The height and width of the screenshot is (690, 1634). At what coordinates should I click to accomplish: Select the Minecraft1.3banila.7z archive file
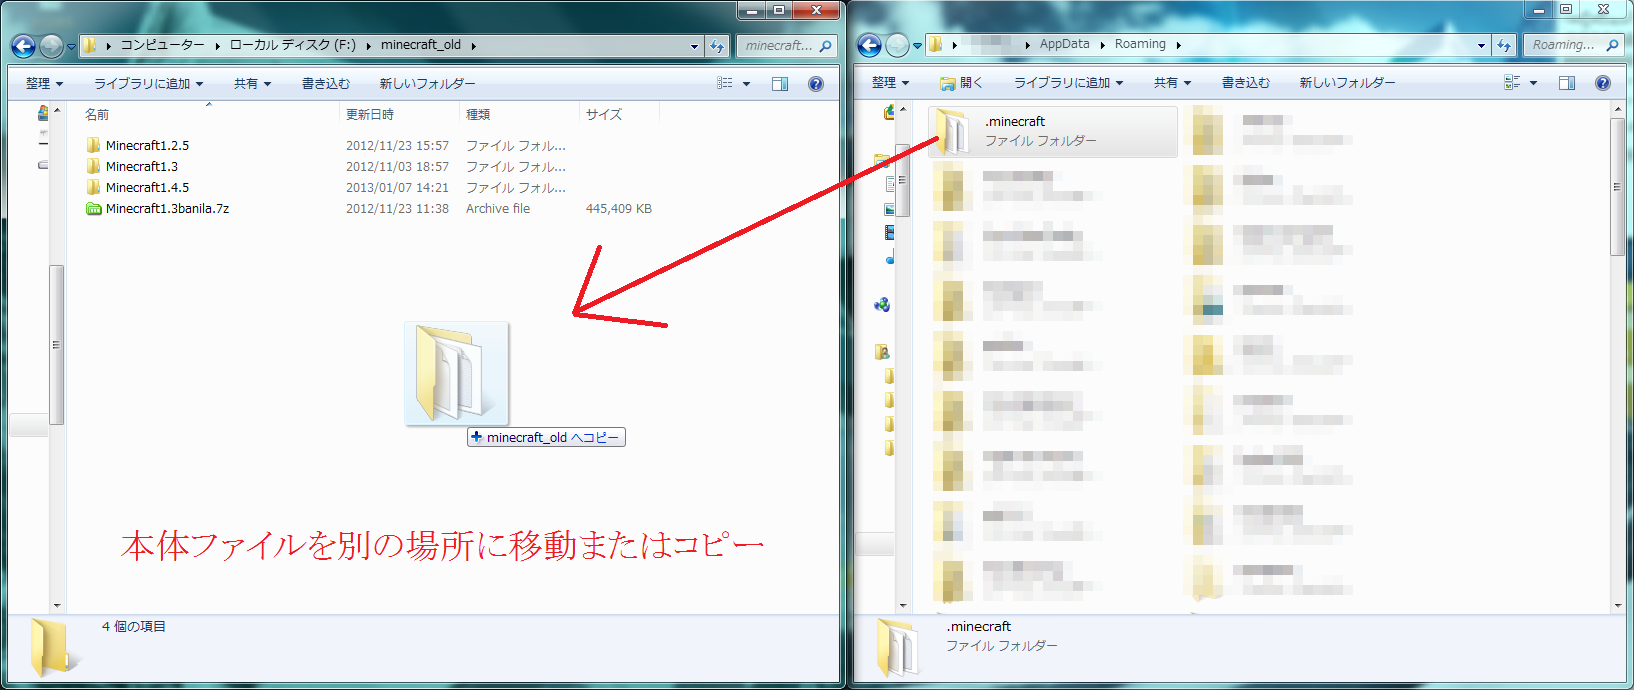(167, 208)
